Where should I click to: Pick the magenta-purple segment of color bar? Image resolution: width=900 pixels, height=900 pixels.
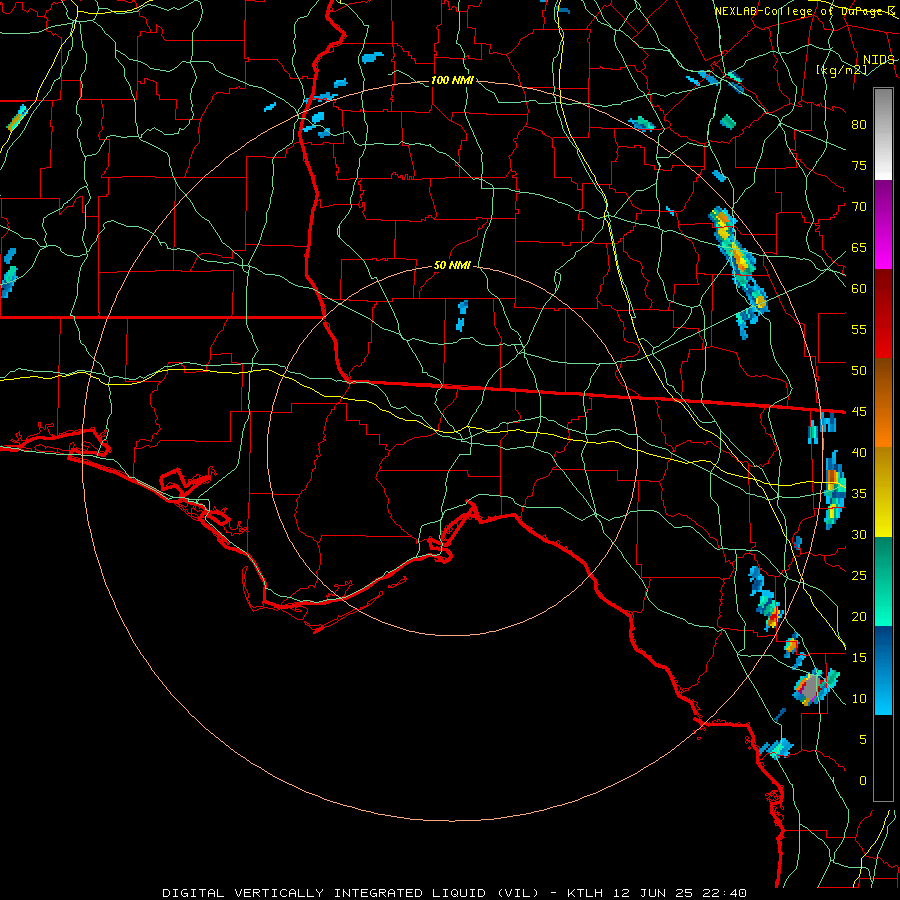coord(883,225)
